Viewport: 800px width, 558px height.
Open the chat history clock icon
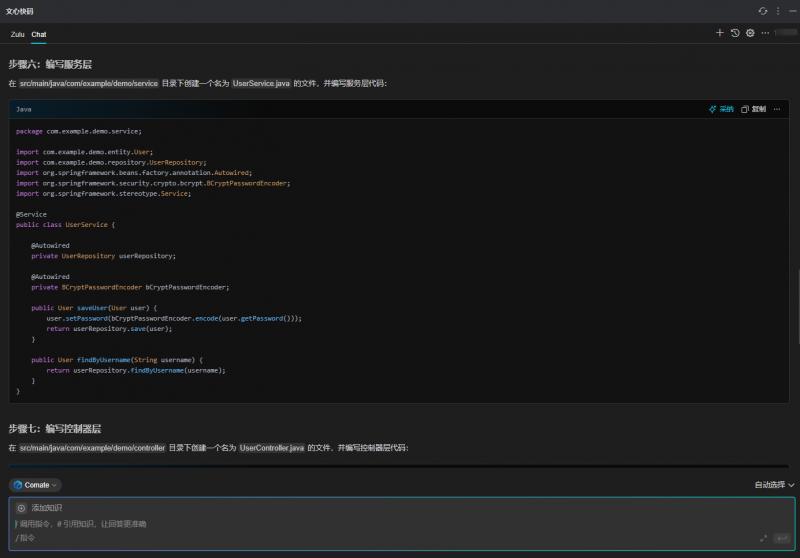(735, 33)
